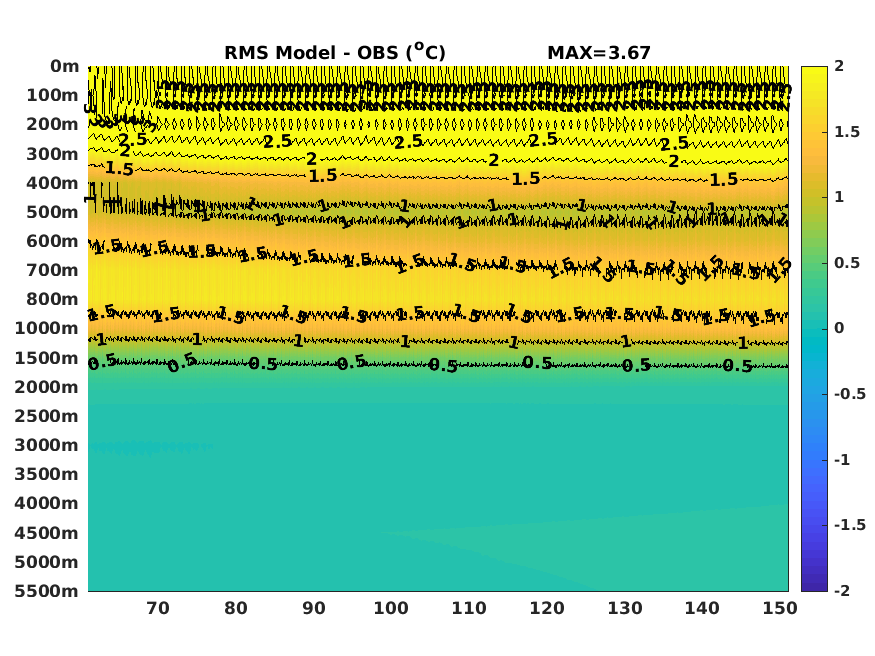Click the colorbar tick label '1.5'
Screen dimensions: 875x656
(x=847, y=132)
